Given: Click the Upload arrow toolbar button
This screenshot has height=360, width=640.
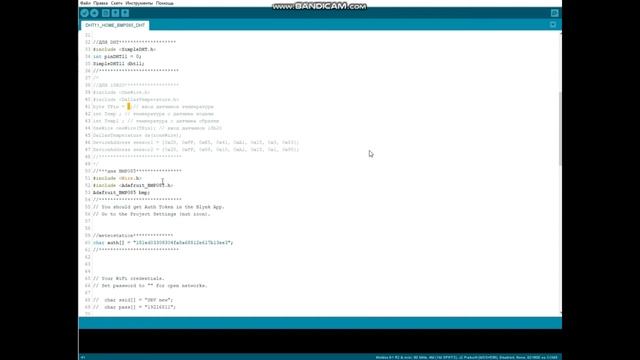Looking at the screenshot, I should coord(94,13).
